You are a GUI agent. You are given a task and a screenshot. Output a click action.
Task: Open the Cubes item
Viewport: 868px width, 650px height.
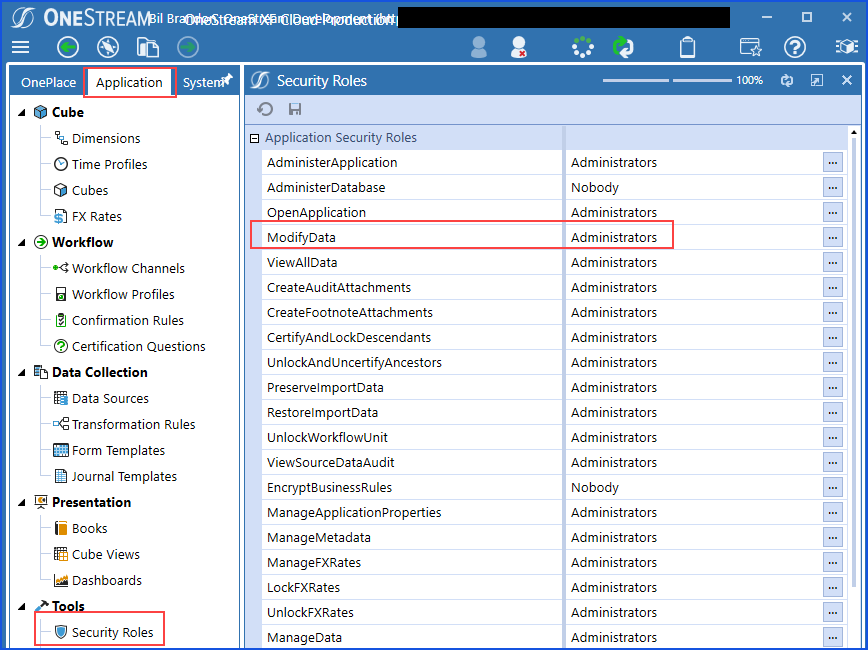81,190
